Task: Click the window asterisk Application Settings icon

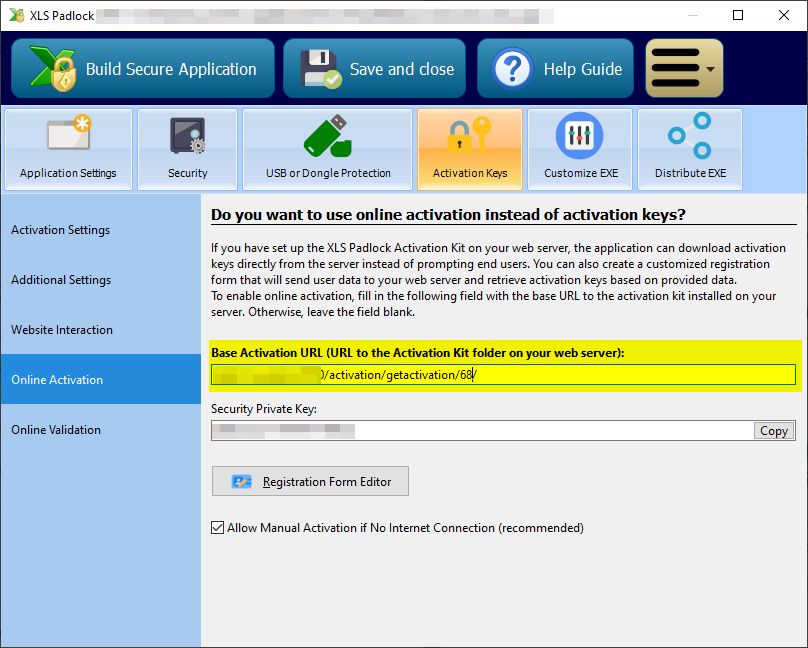Action: point(69,133)
